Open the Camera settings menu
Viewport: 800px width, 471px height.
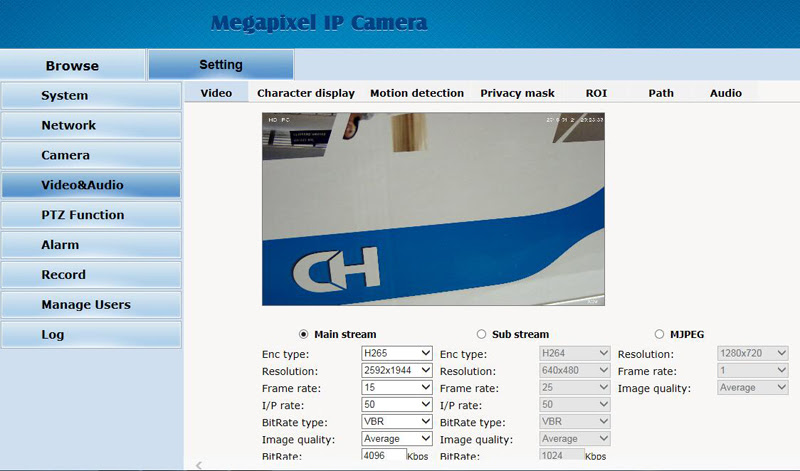coord(91,155)
